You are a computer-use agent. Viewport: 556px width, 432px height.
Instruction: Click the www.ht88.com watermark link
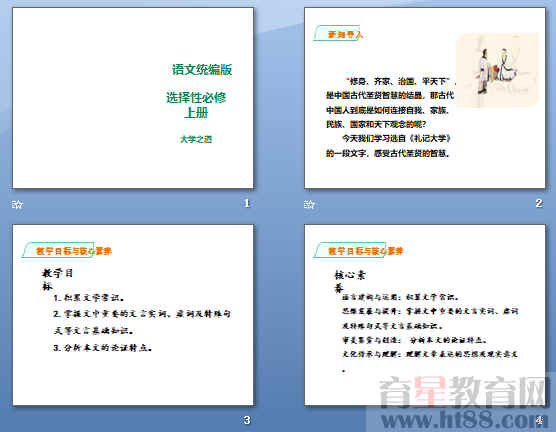pos(464,420)
